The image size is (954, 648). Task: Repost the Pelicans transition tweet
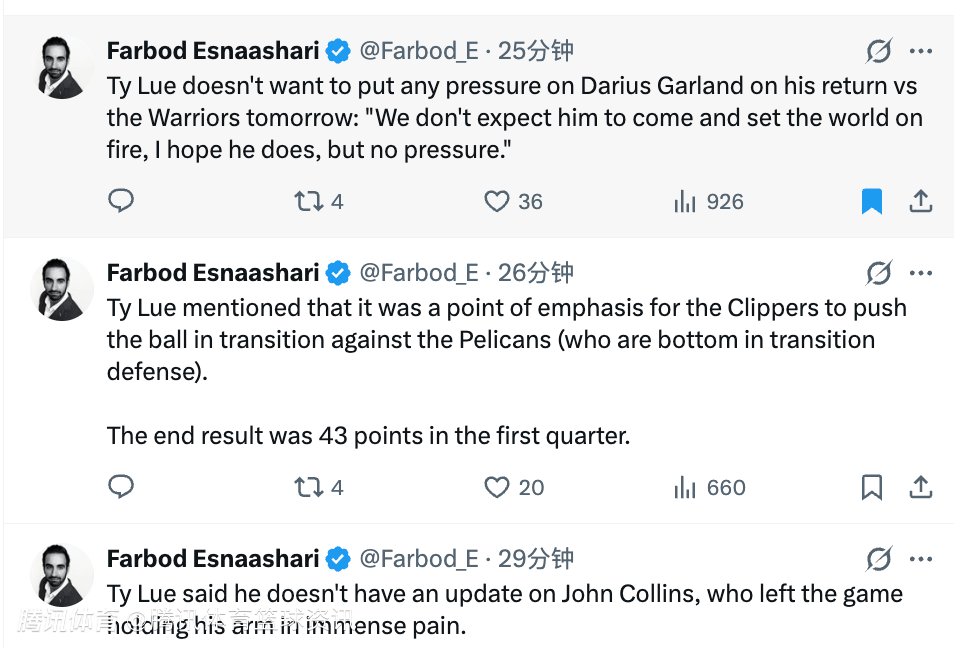[x=309, y=487]
